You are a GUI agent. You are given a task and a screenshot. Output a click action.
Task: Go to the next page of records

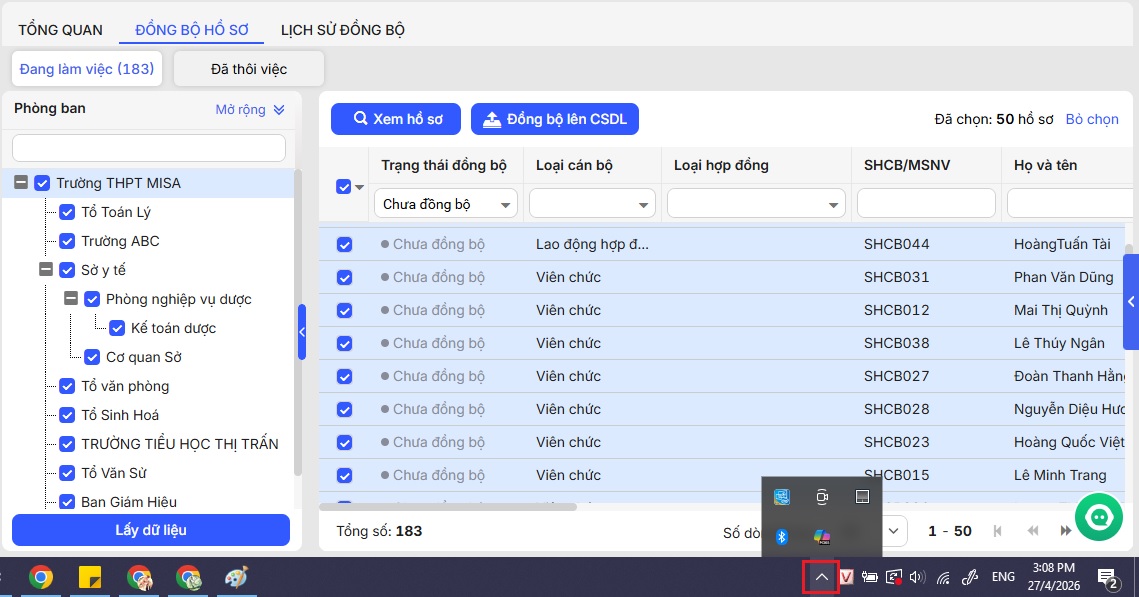coord(1063,531)
